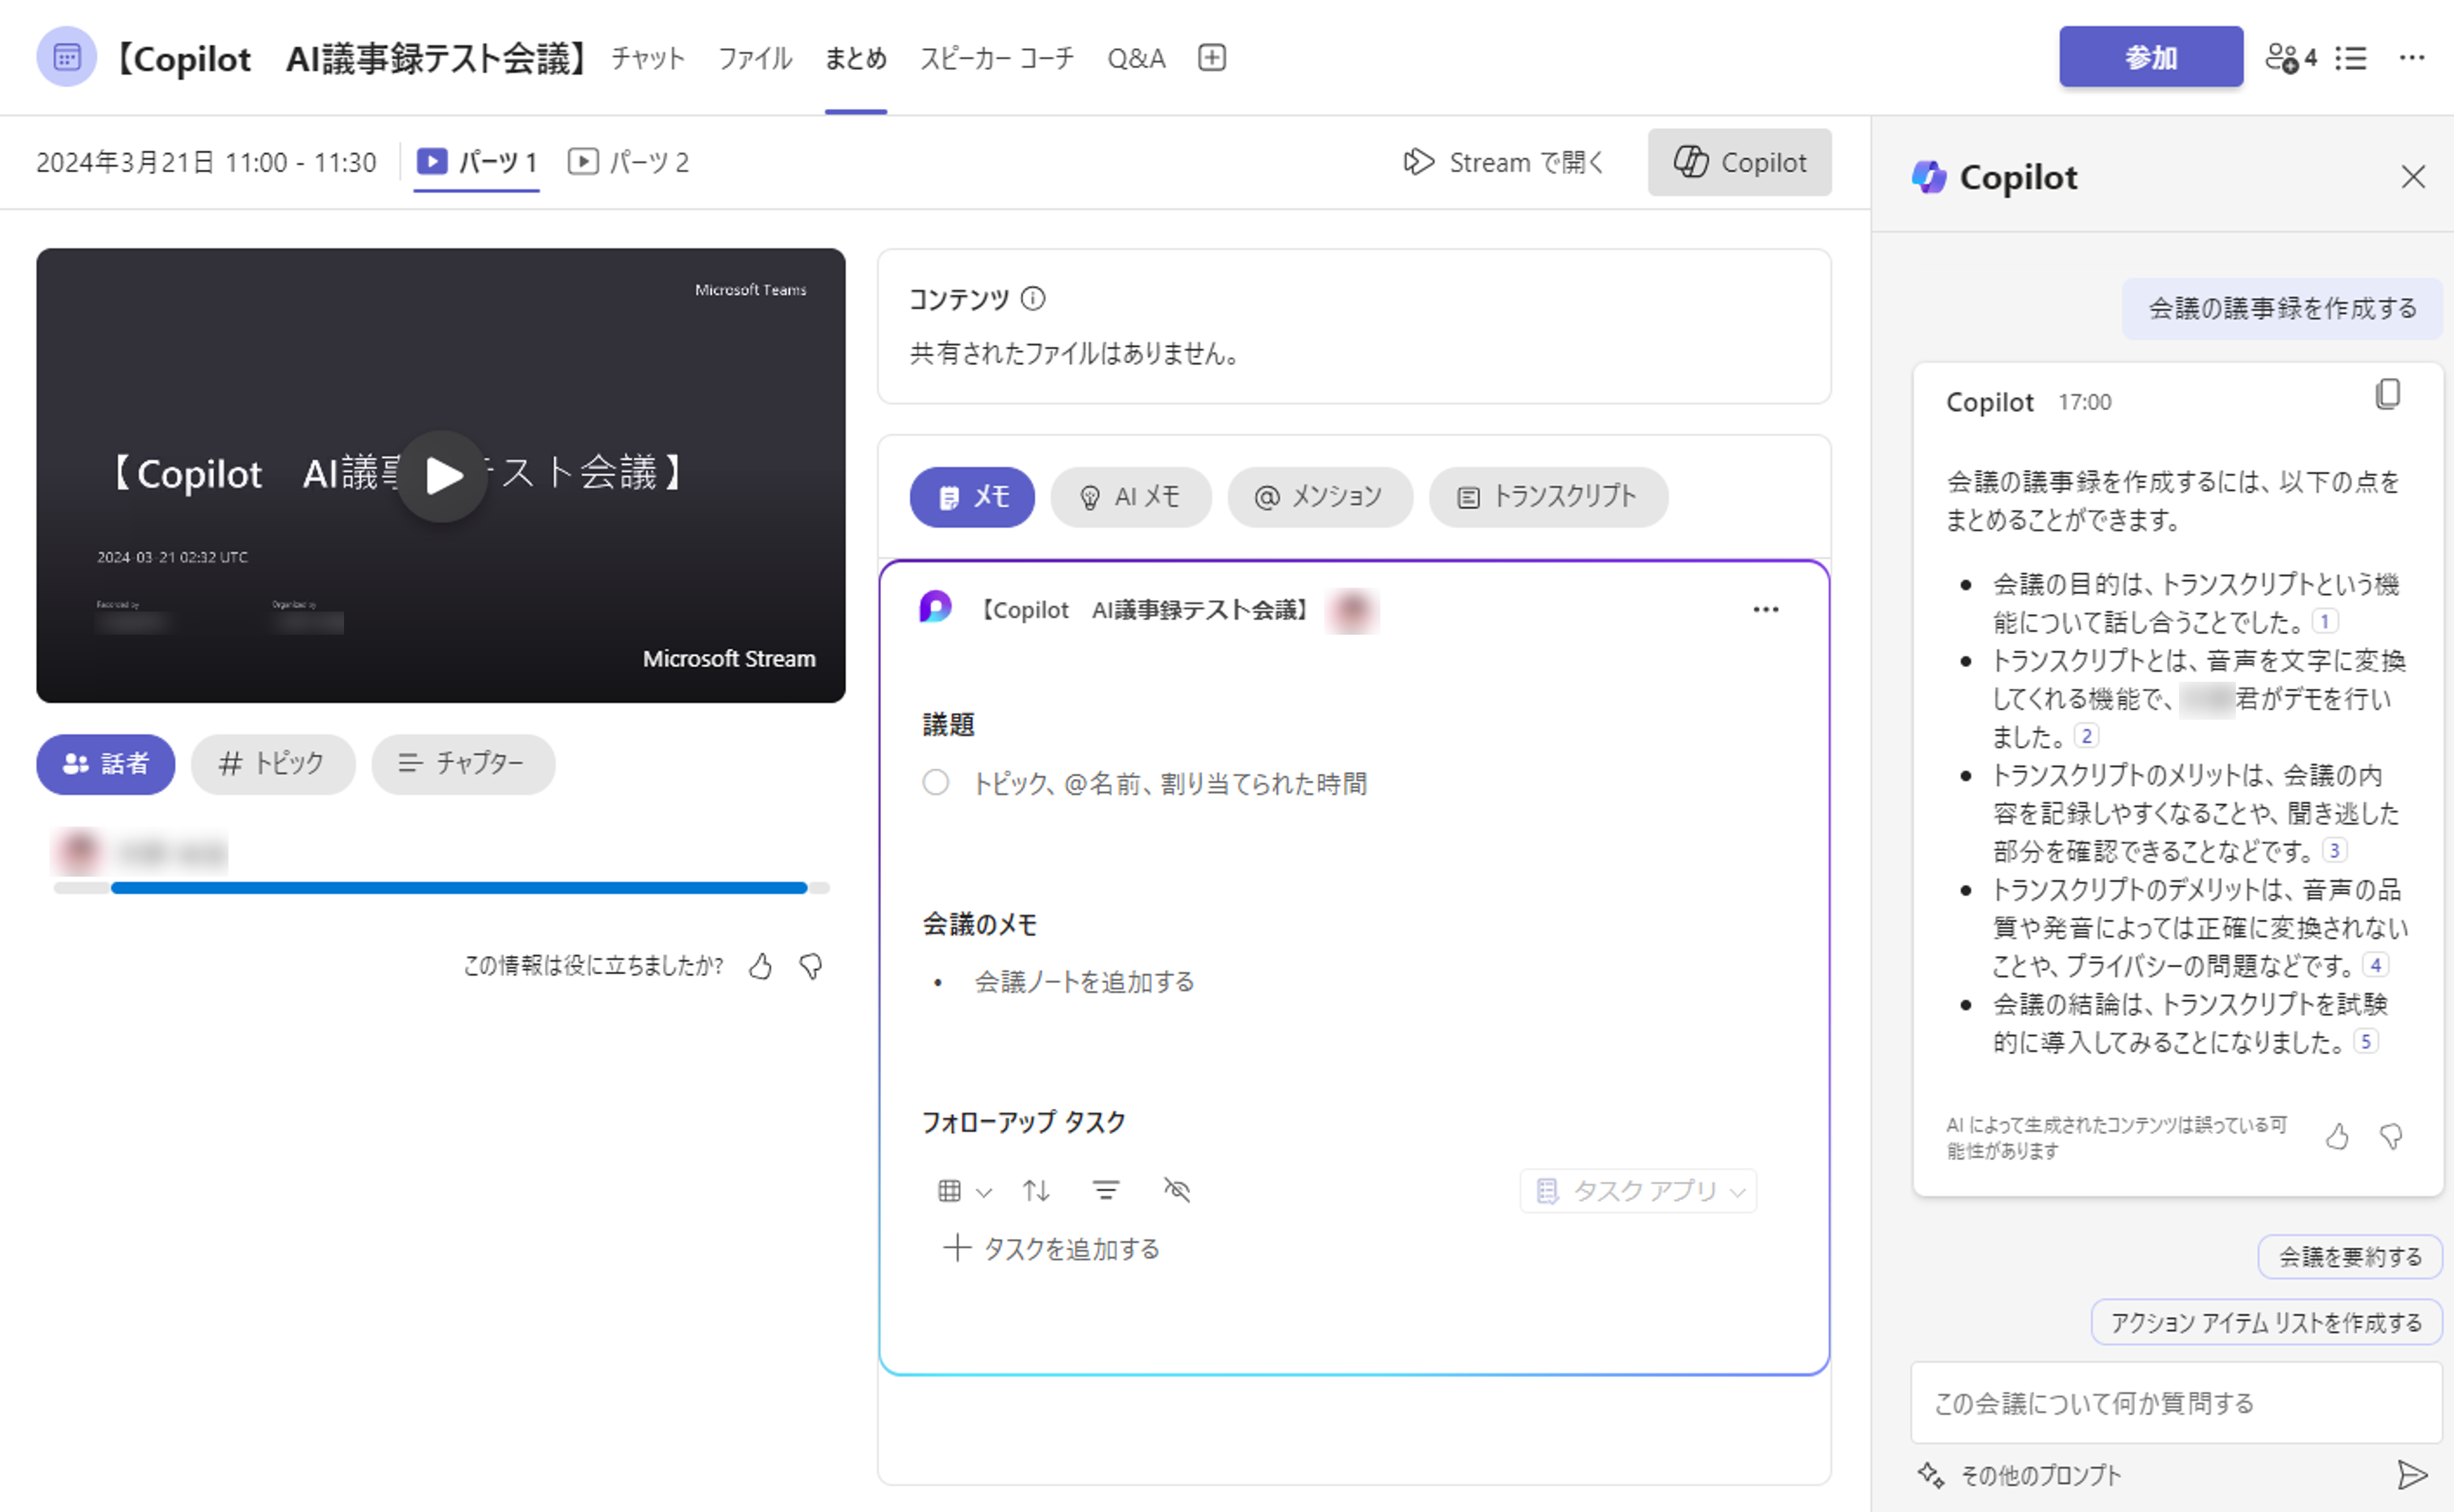Open citation reference 4
The width and height of the screenshot is (2454, 1512).
click(2375, 965)
